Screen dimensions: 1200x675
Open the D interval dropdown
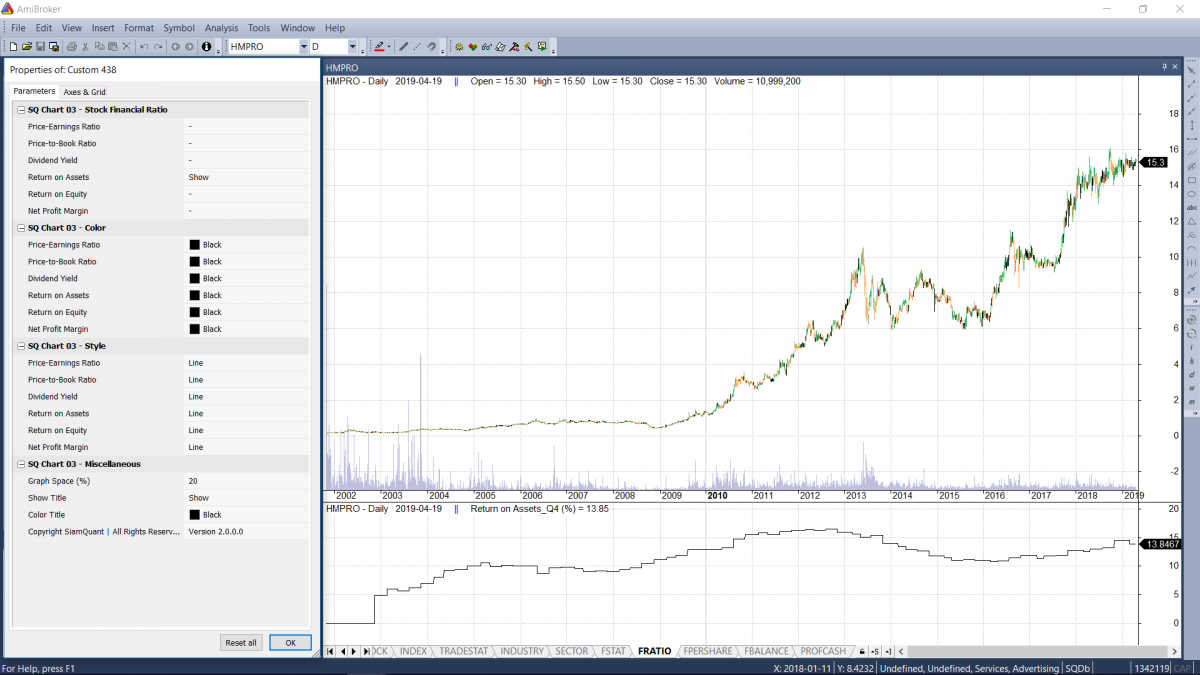352,47
